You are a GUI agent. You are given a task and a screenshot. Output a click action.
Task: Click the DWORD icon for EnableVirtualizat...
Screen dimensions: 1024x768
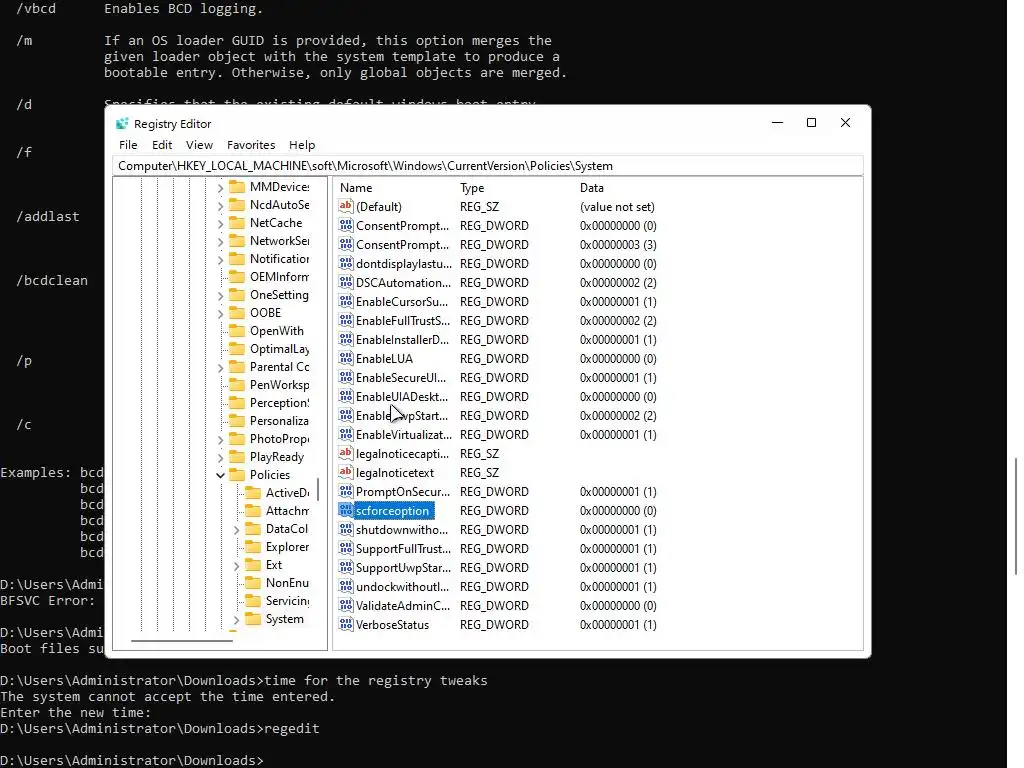coord(345,434)
